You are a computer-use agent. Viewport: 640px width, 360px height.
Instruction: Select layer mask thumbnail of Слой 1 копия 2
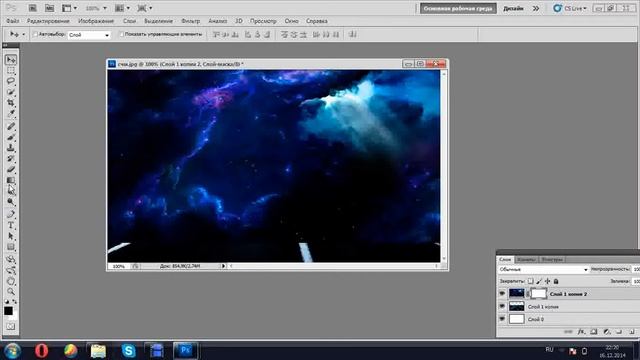click(x=538, y=293)
